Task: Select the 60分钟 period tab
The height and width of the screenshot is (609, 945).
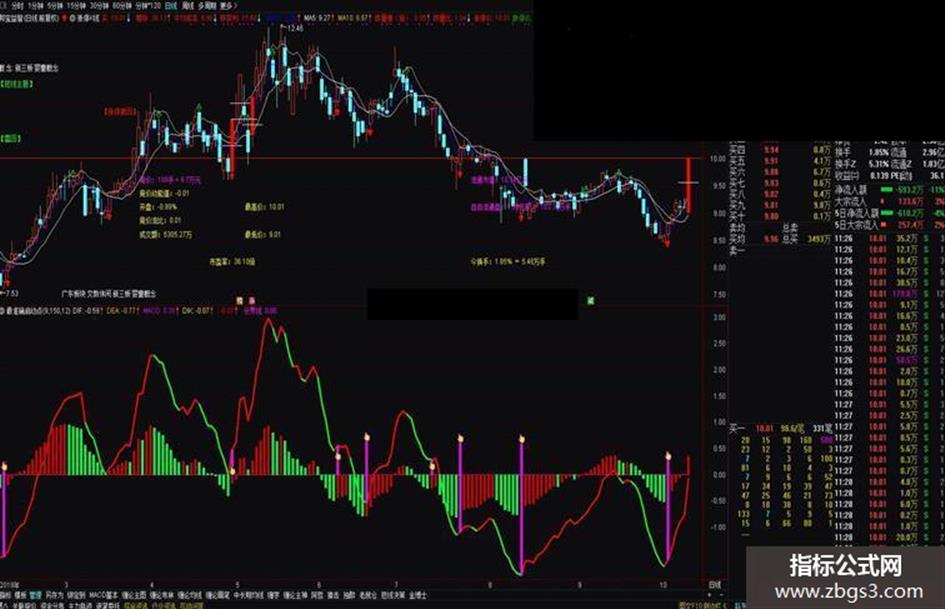Action: pos(123,5)
